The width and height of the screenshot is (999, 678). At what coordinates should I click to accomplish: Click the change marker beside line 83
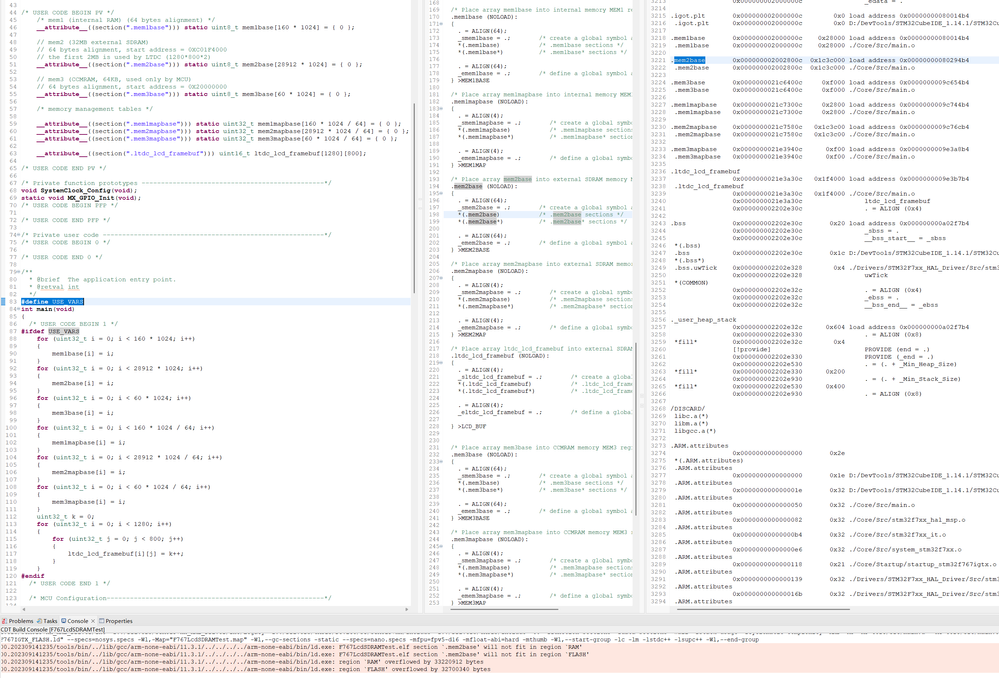coord(3,302)
